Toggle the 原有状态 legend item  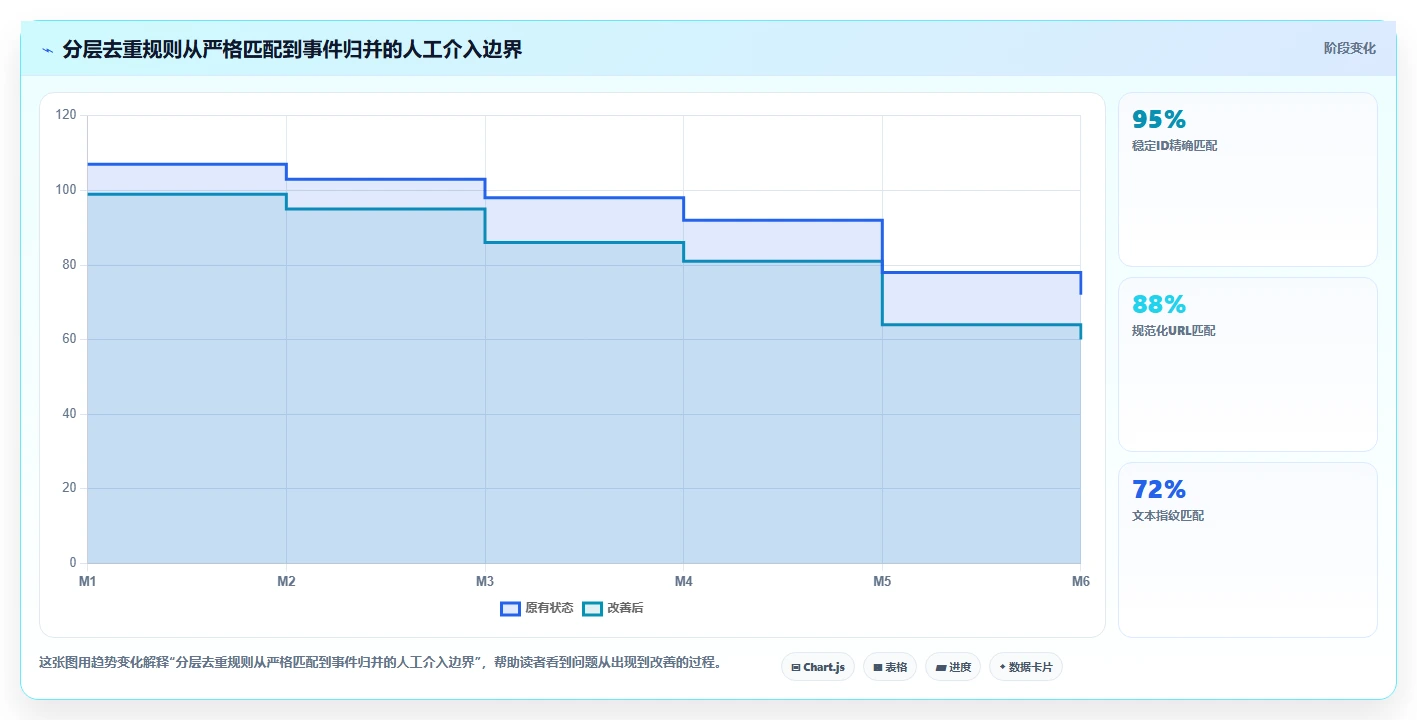(537, 608)
